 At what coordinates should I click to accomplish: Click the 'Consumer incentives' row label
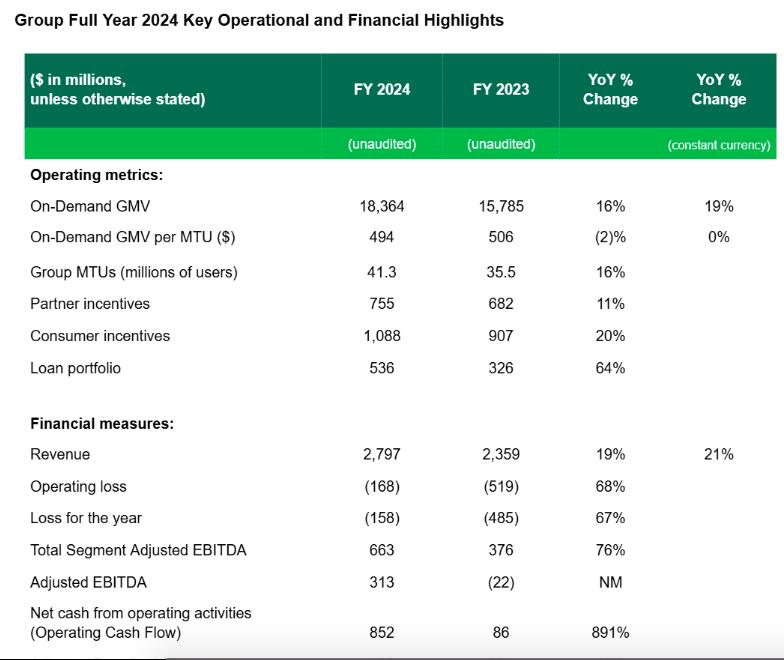[x=100, y=336]
